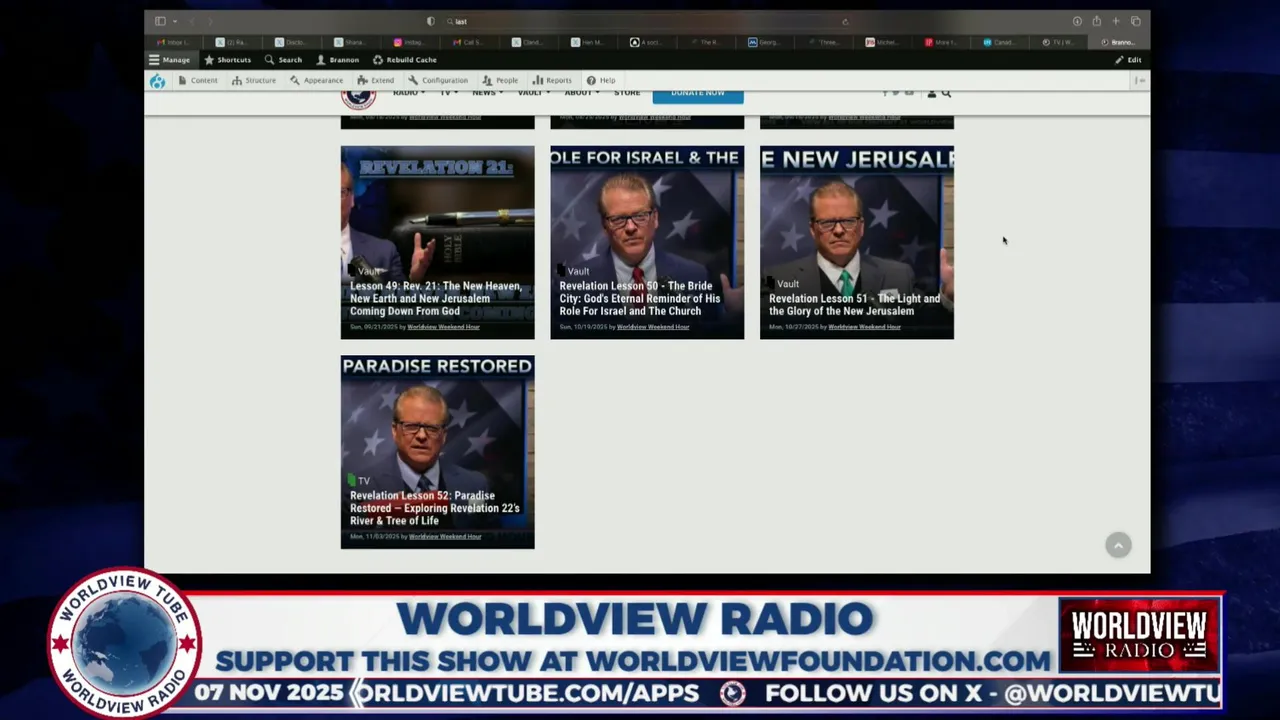This screenshot has width=1280, height=720.
Task: Open a new Safari tab with plus
Action: pos(1116,21)
